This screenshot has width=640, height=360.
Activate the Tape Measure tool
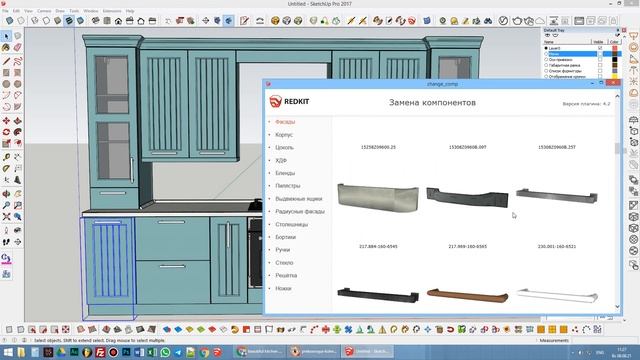6,157
